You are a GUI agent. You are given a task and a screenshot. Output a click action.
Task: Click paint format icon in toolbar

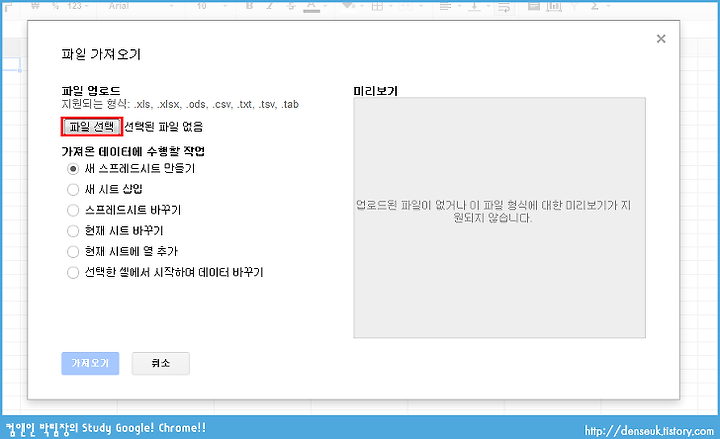8,6
